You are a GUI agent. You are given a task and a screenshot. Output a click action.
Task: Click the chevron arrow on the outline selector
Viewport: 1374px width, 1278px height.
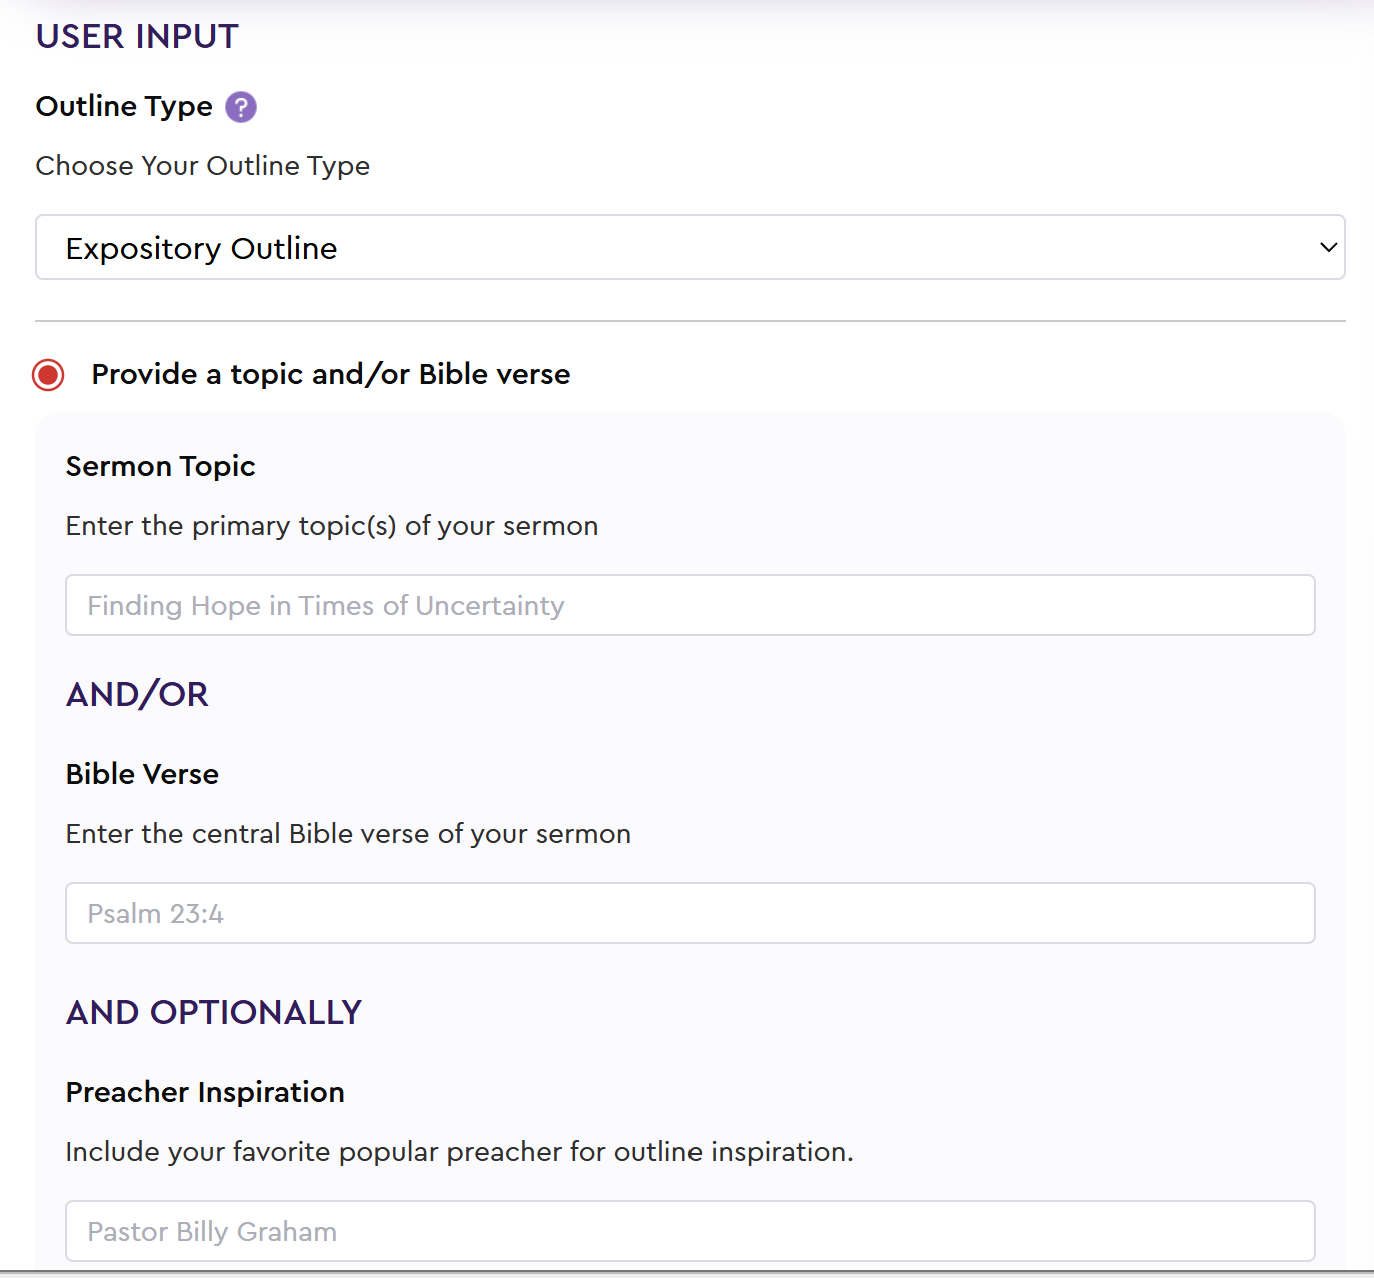(x=1328, y=247)
